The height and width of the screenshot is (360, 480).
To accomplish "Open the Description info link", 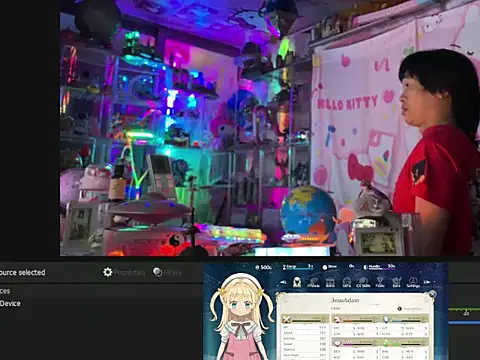I will [x=410, y=309].
